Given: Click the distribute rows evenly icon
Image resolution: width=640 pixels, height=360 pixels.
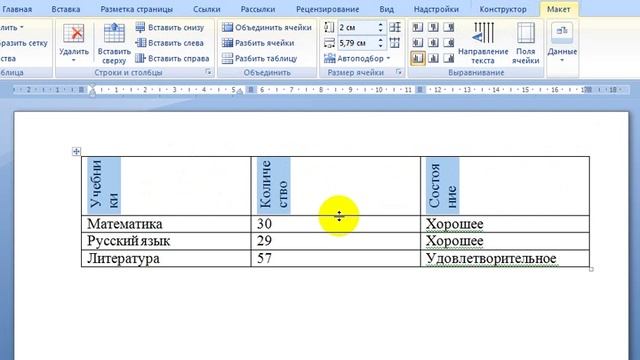Looking at the screenshot, I should coord(395,27).
